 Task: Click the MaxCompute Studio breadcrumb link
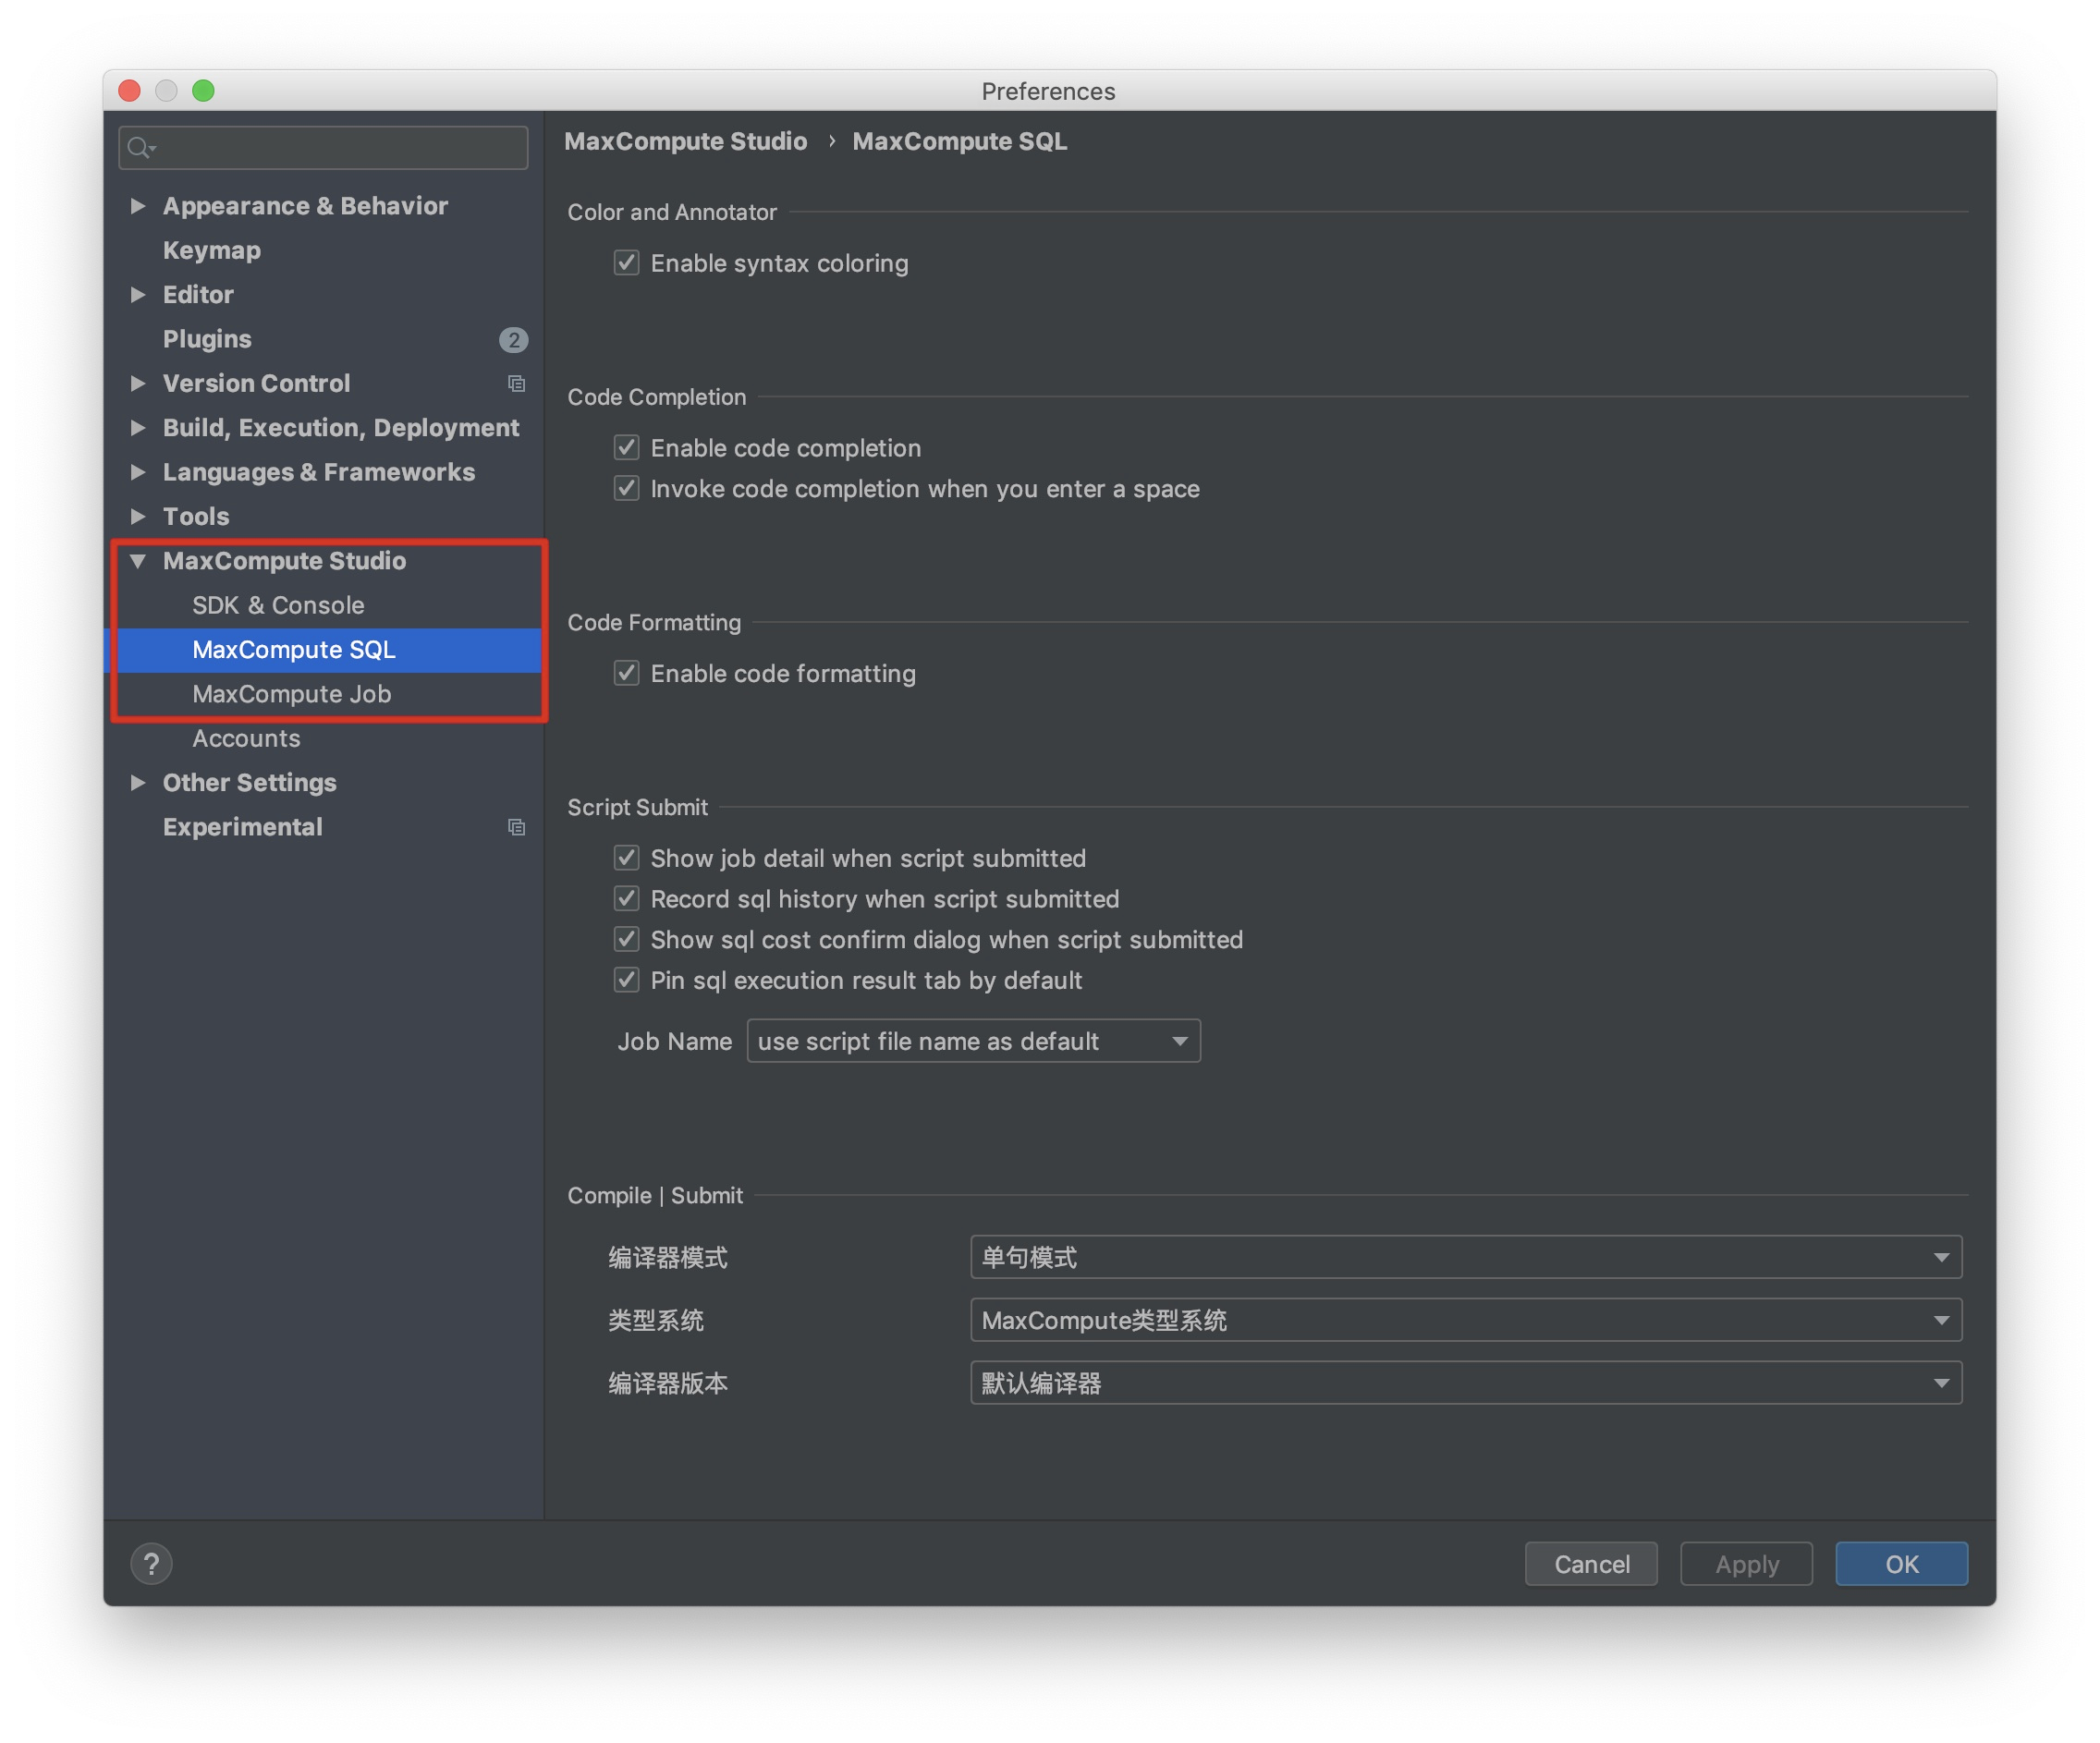(686, 141)
